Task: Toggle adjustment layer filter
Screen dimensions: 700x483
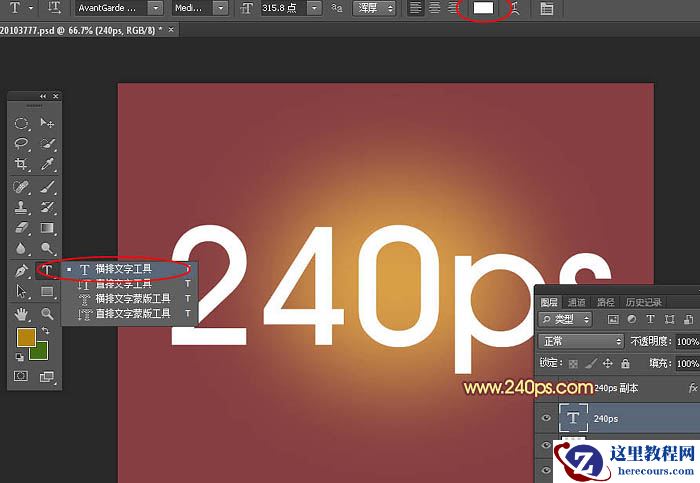Action: click(x=632, y=319)
